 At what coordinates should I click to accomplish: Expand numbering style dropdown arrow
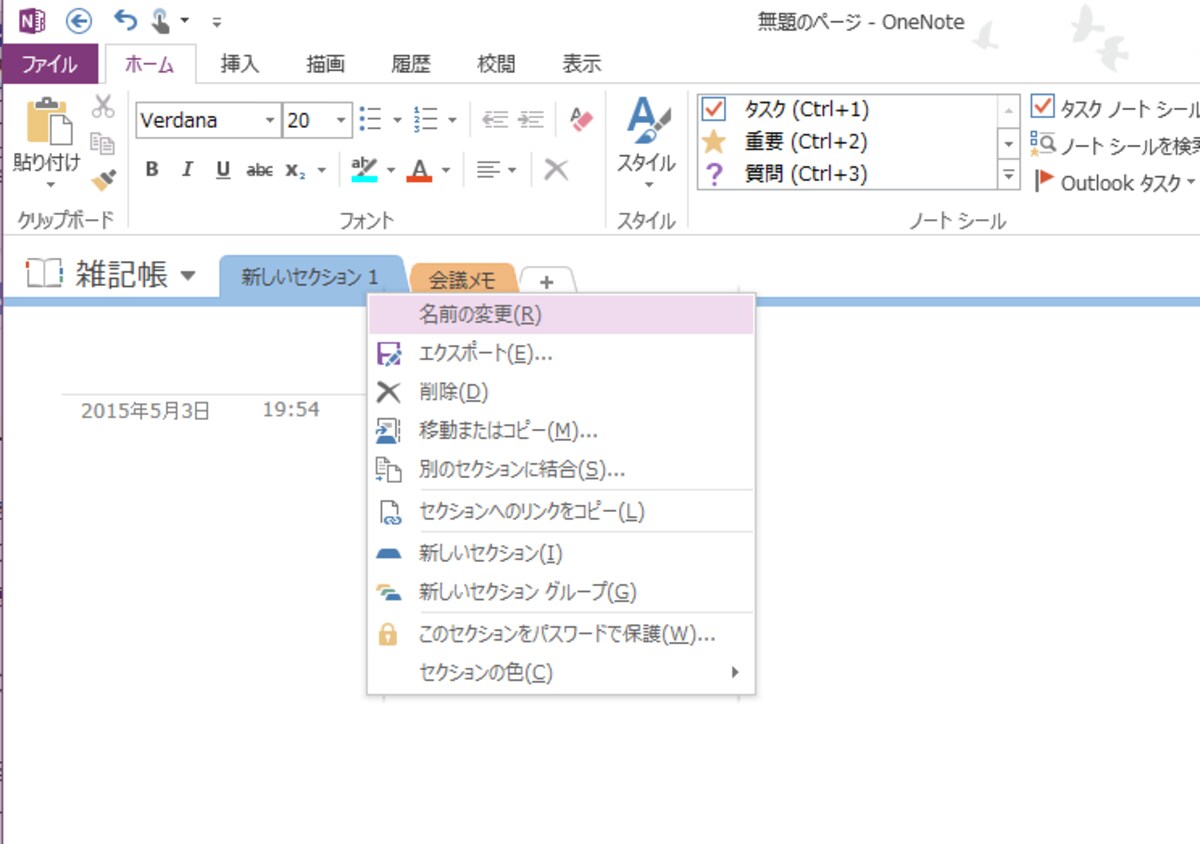coord(452,121)
